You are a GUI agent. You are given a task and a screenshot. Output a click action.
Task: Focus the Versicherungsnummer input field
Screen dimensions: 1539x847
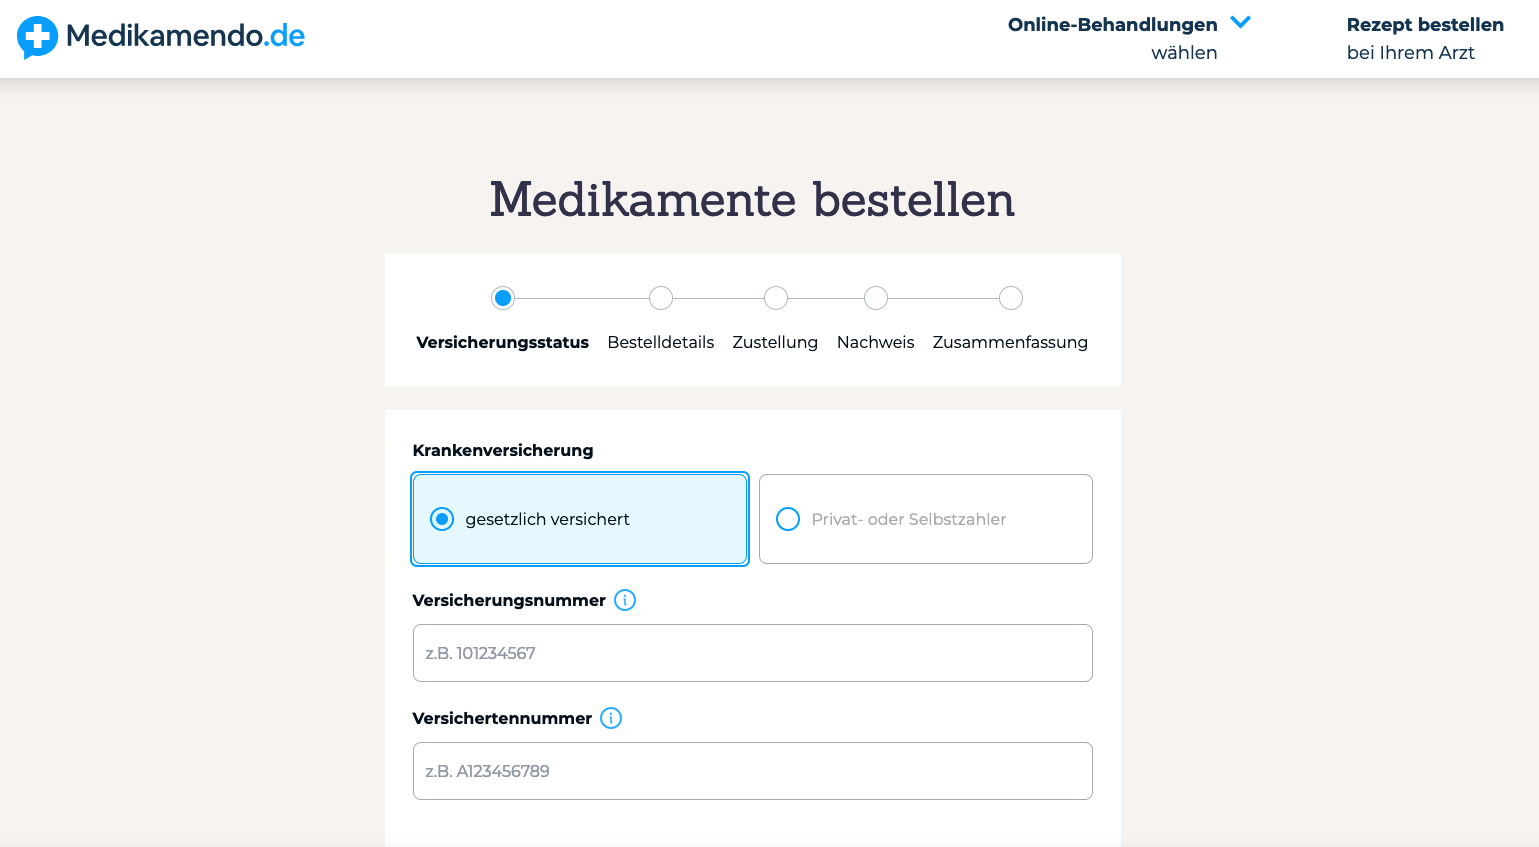click(x=752, y=653)
